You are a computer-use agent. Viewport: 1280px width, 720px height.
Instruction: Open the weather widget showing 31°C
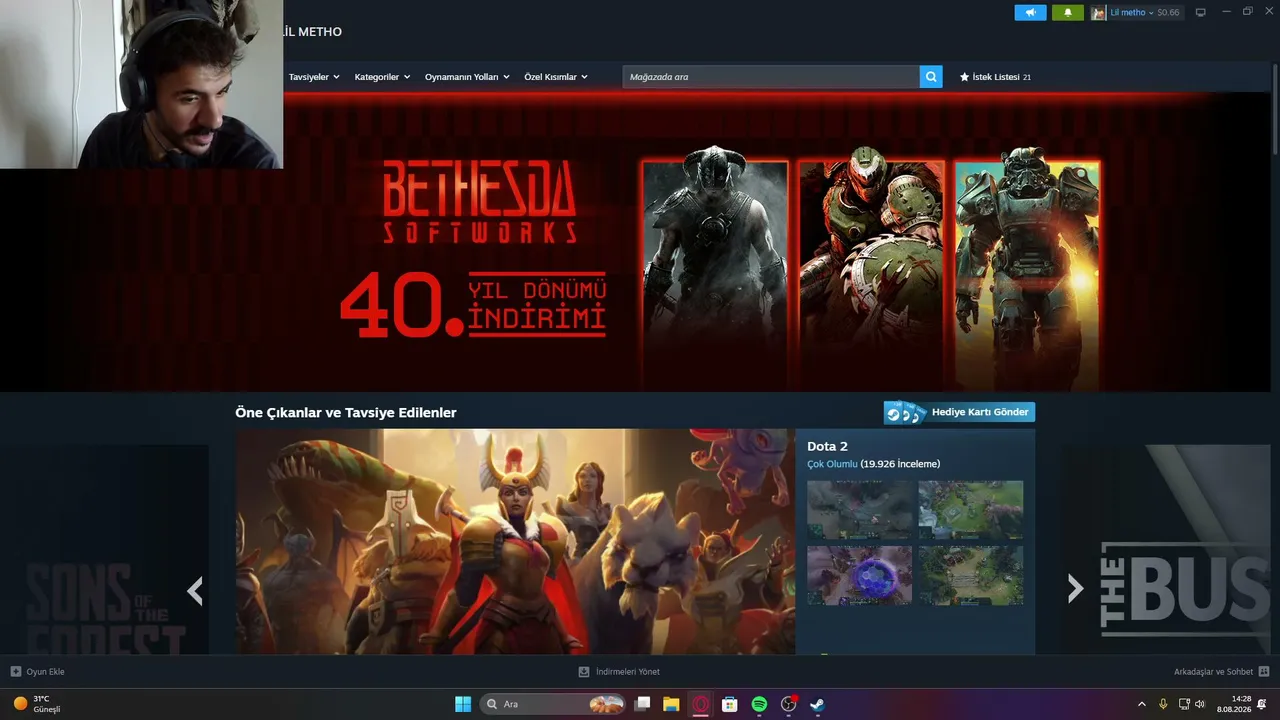tap(36, 704)
